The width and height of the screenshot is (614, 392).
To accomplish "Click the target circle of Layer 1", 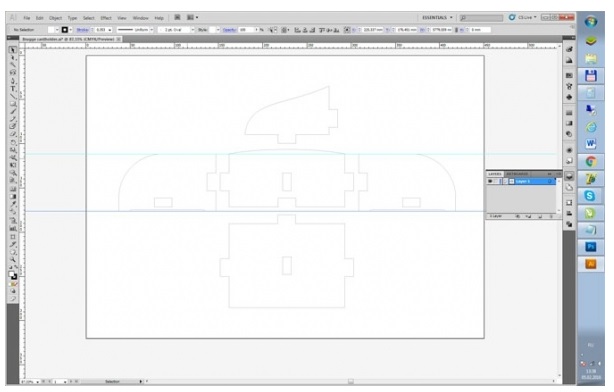I will point(549,181).
